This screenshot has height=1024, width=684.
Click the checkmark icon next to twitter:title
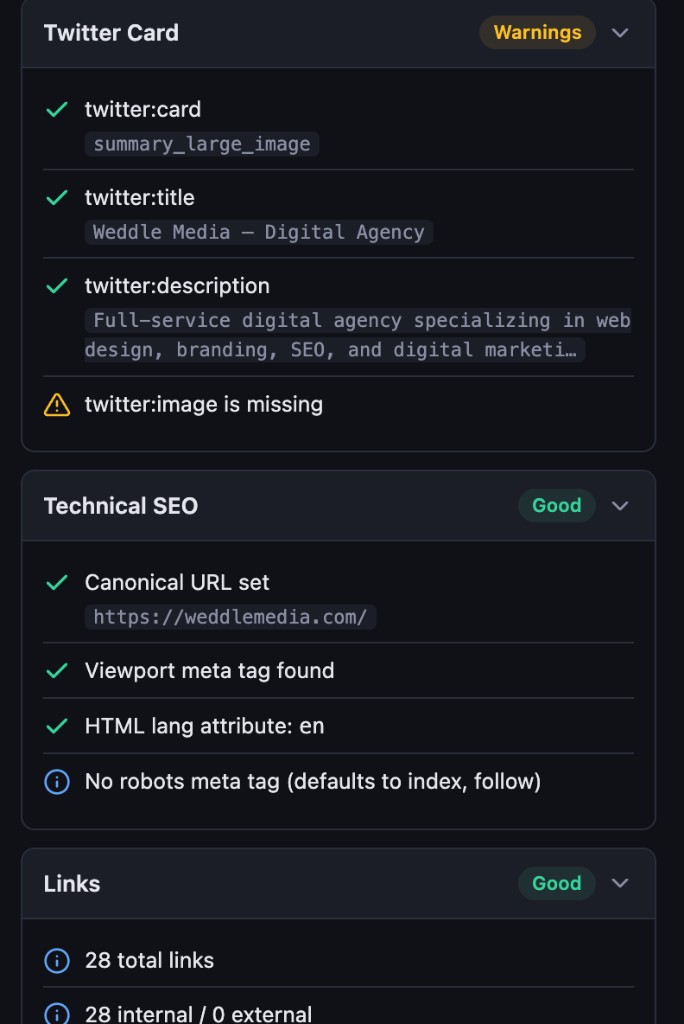point(57,198)
